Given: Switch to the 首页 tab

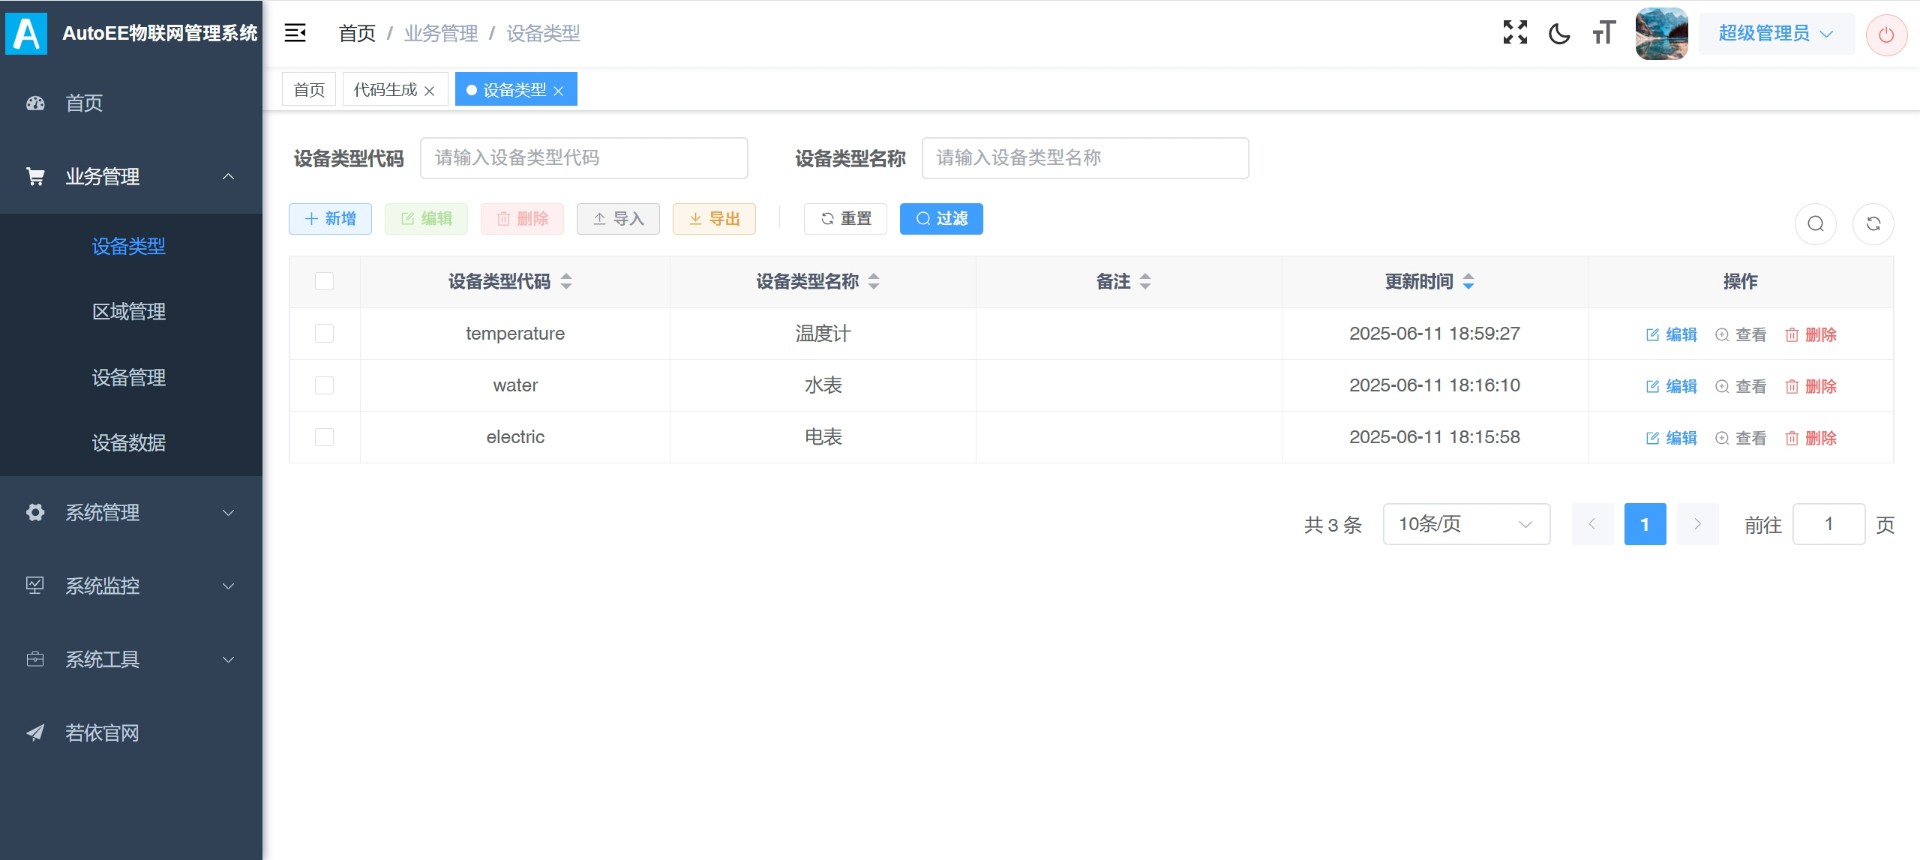Looking at the screenshot, I should 309,90.
